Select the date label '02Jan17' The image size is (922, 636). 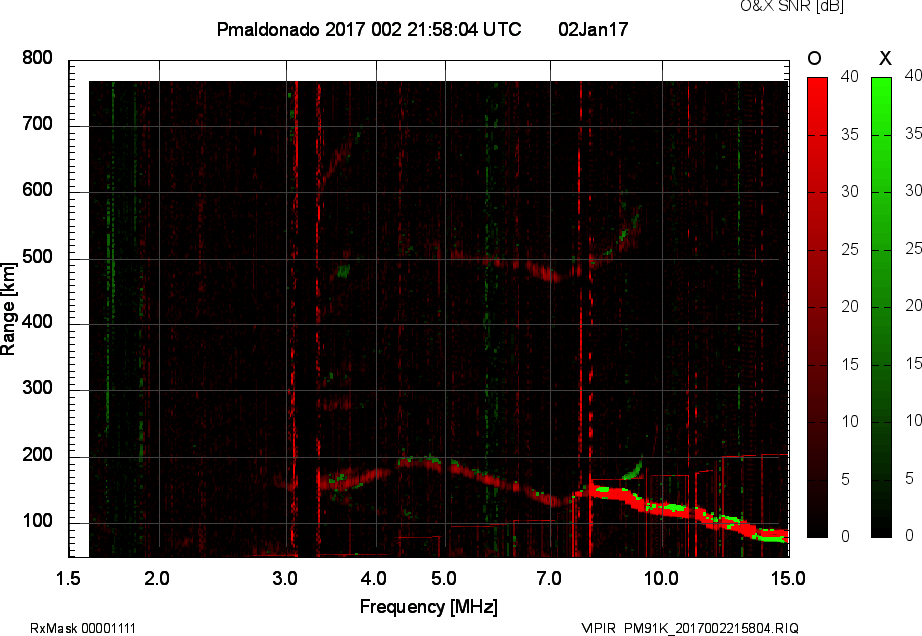point(593,30)
